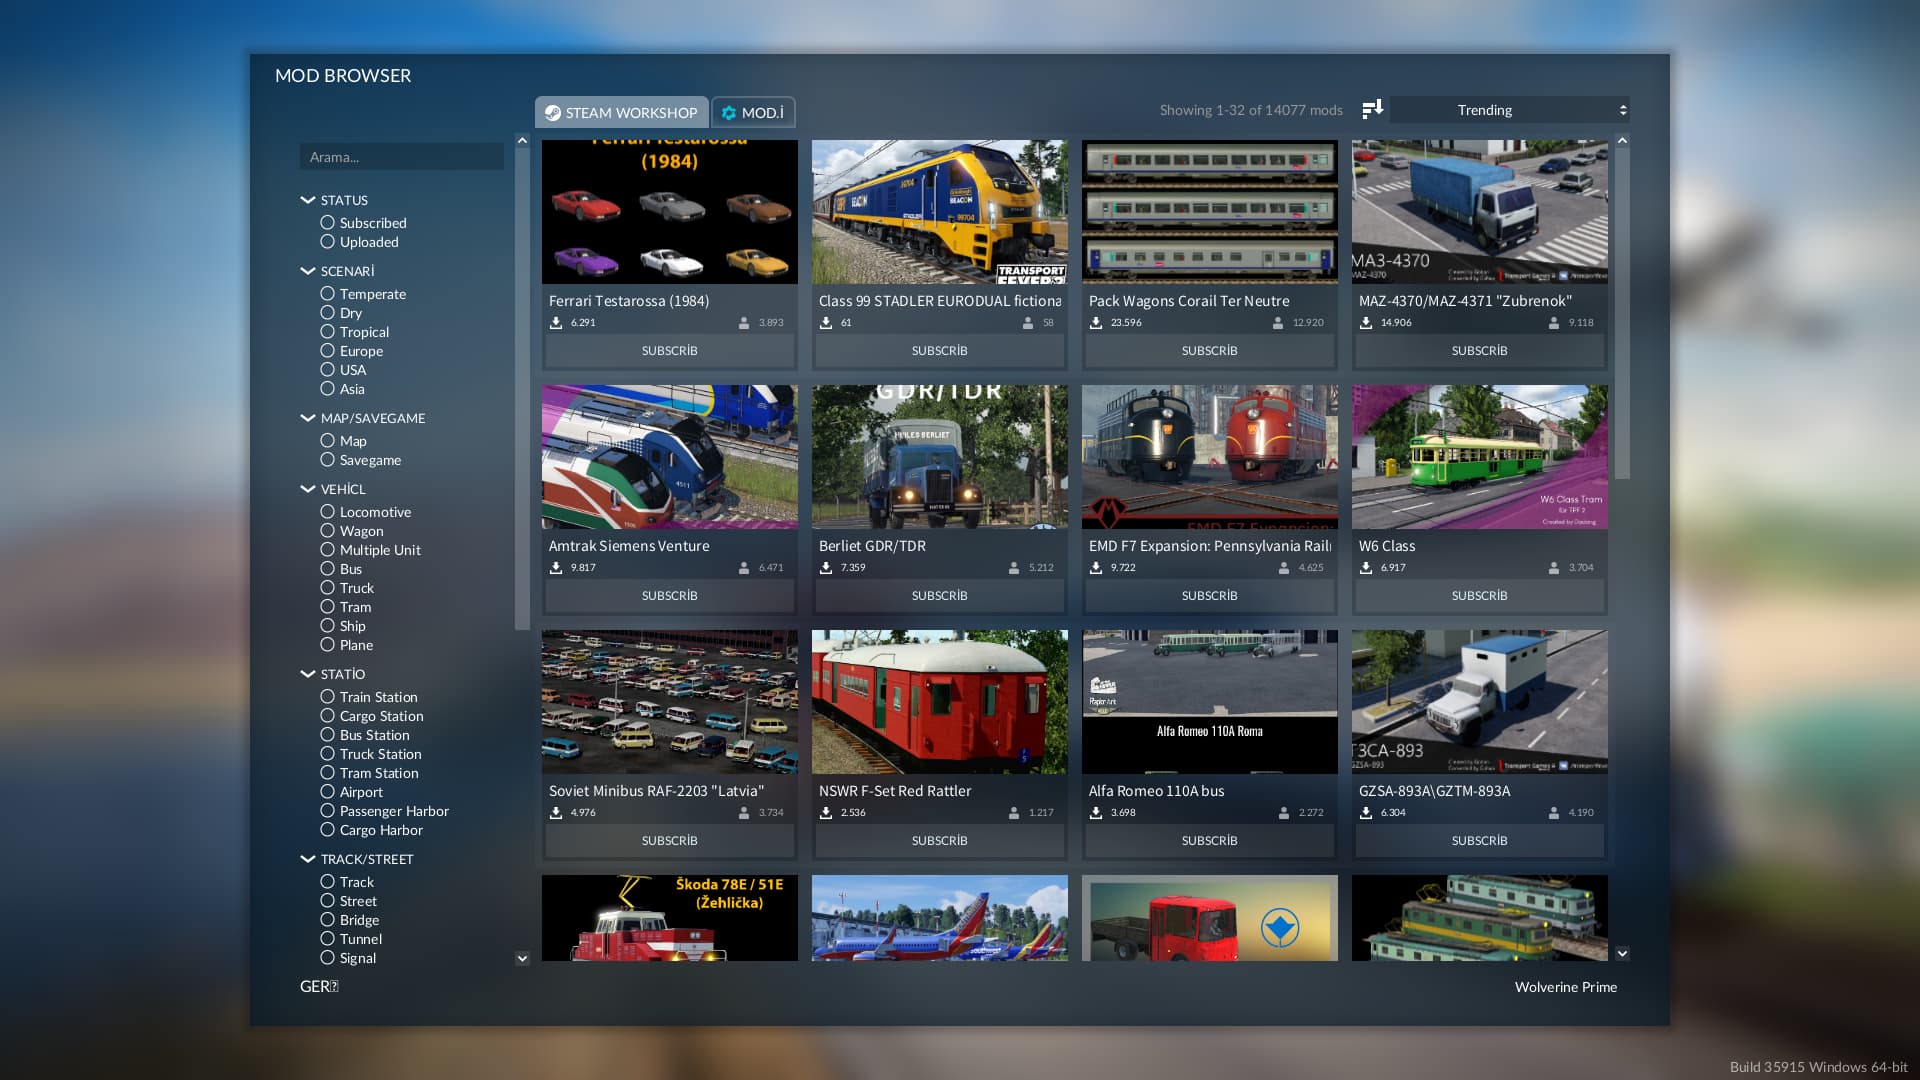
Task: Open the MOD.İ tab
Action: [754, 113]
